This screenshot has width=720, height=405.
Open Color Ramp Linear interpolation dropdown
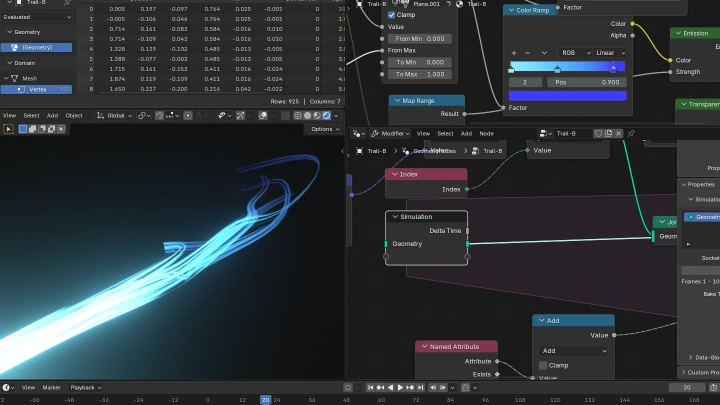610,53
